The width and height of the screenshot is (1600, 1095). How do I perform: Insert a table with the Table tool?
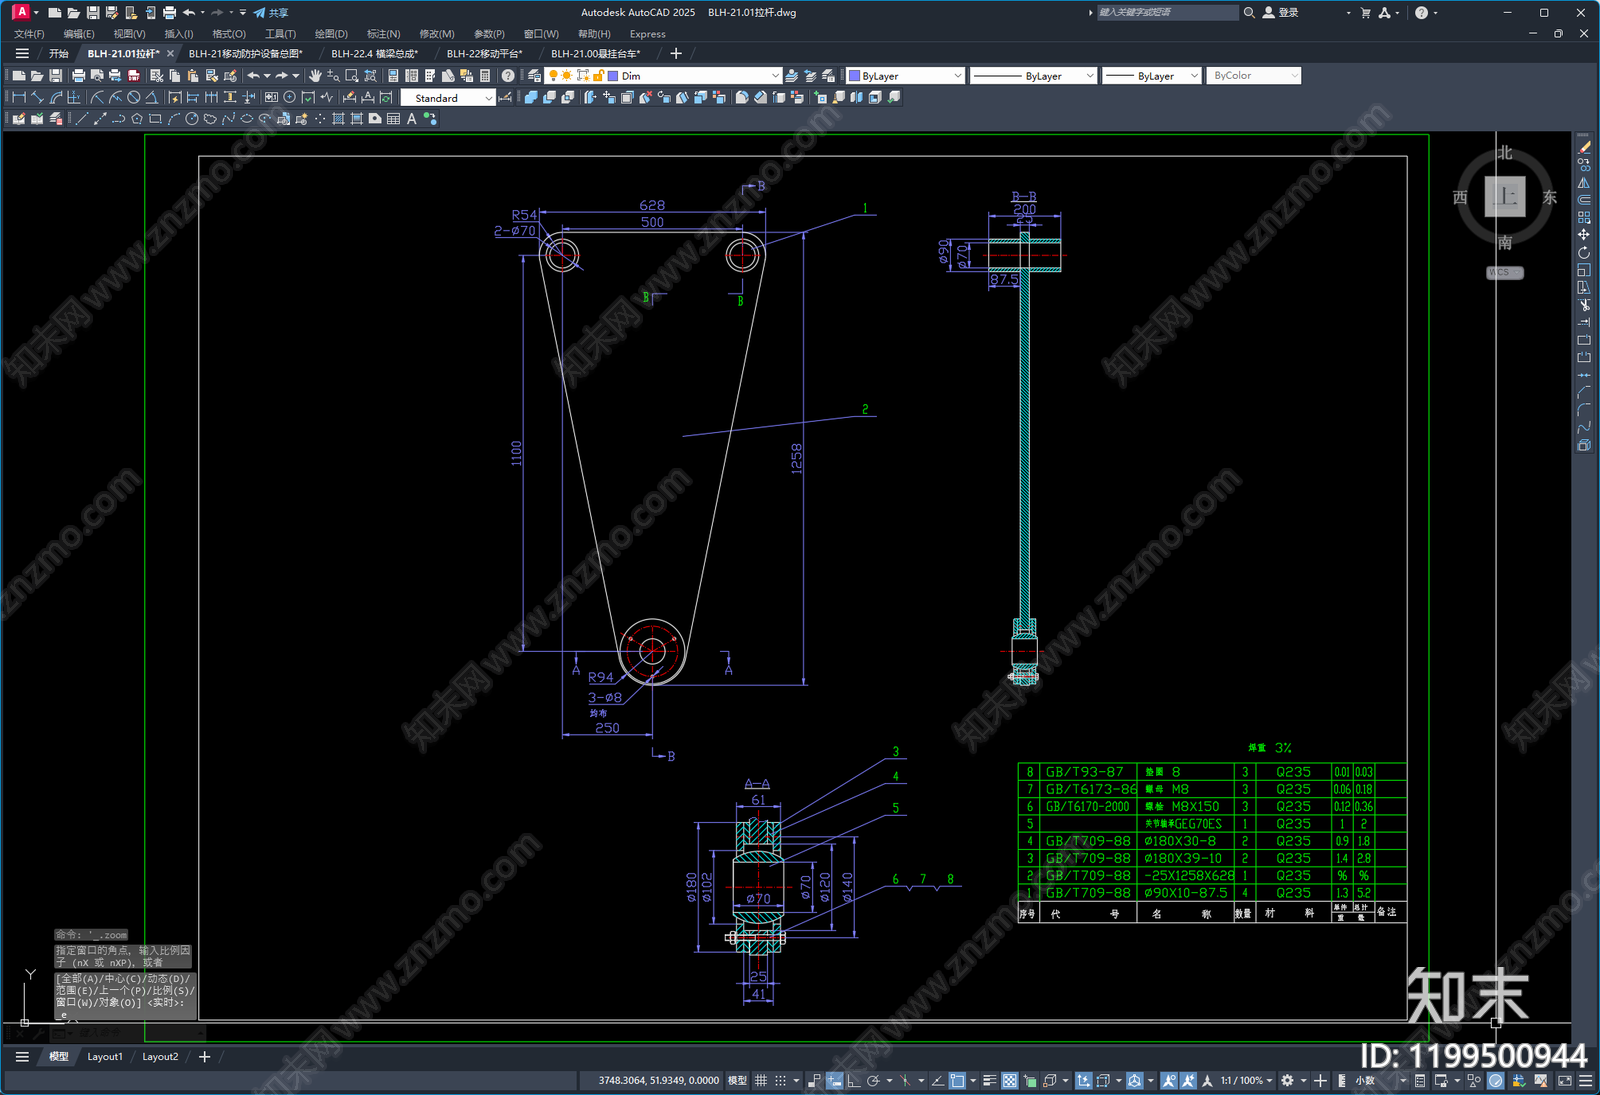(x=394, y=119)
